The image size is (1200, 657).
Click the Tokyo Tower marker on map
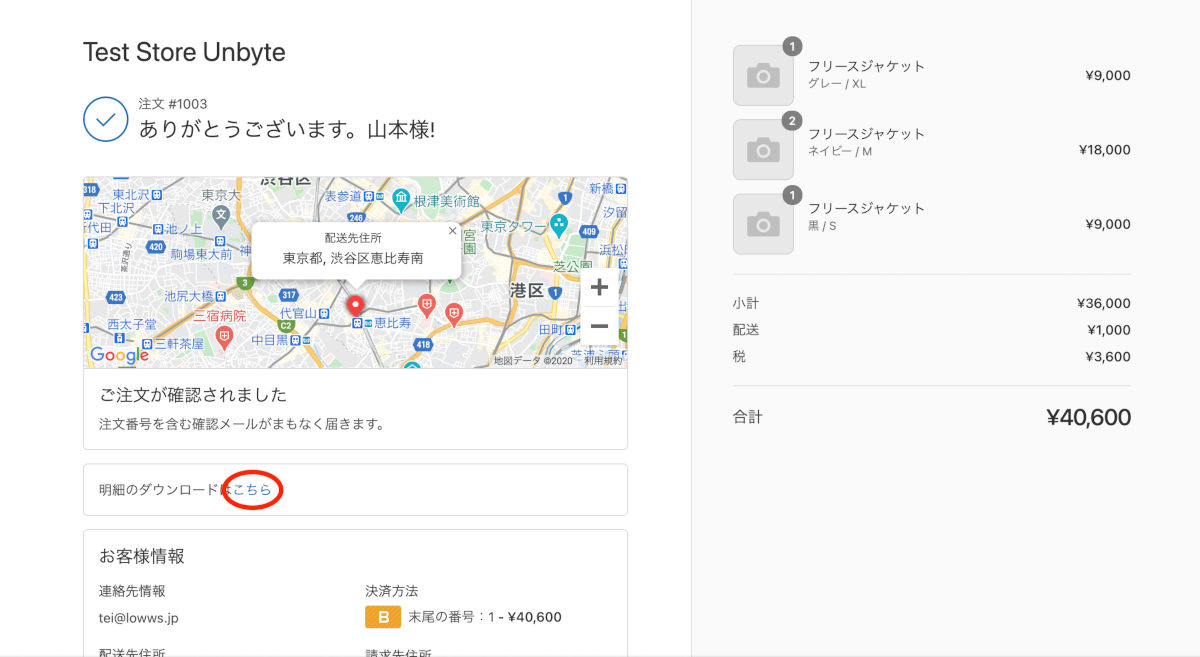559,226
